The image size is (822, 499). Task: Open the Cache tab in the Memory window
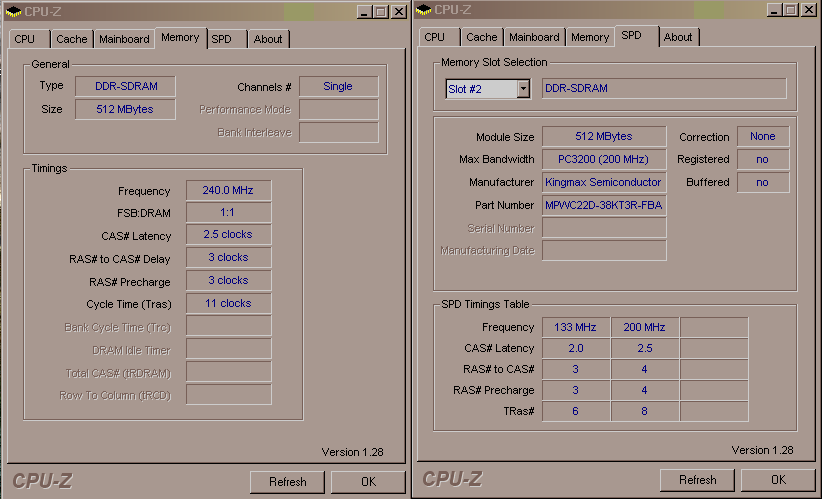click(x=71, y=39)
